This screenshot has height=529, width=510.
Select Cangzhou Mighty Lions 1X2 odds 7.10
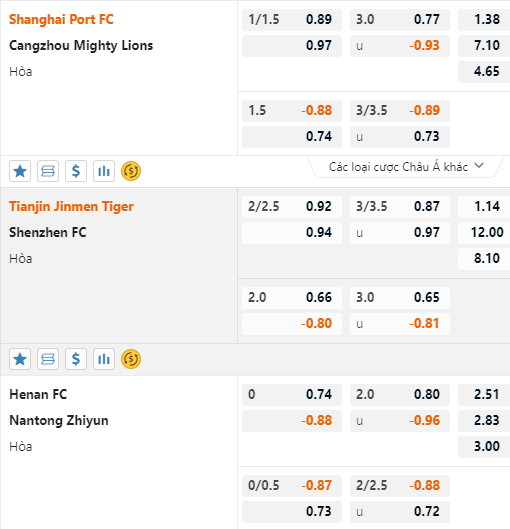pyautogui.click(x=484, y=46)
